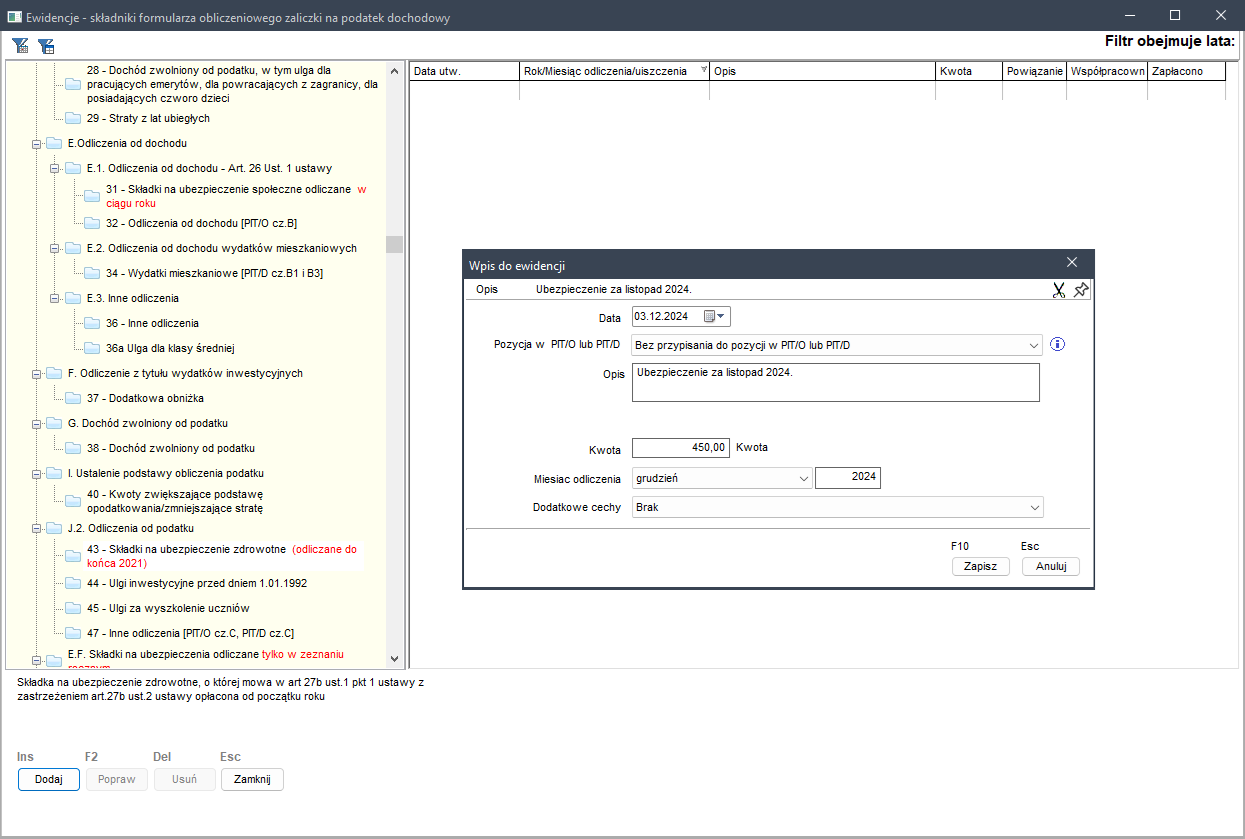The width and height of the screenshot is (1245, 839).
Task: Click into the Kwota amount field
Action: click(x=681, y=449)
